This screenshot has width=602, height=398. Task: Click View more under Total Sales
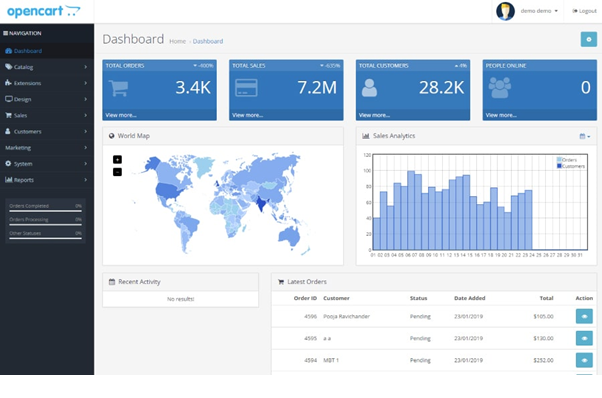pyautogui.click(x=248, y=115)
